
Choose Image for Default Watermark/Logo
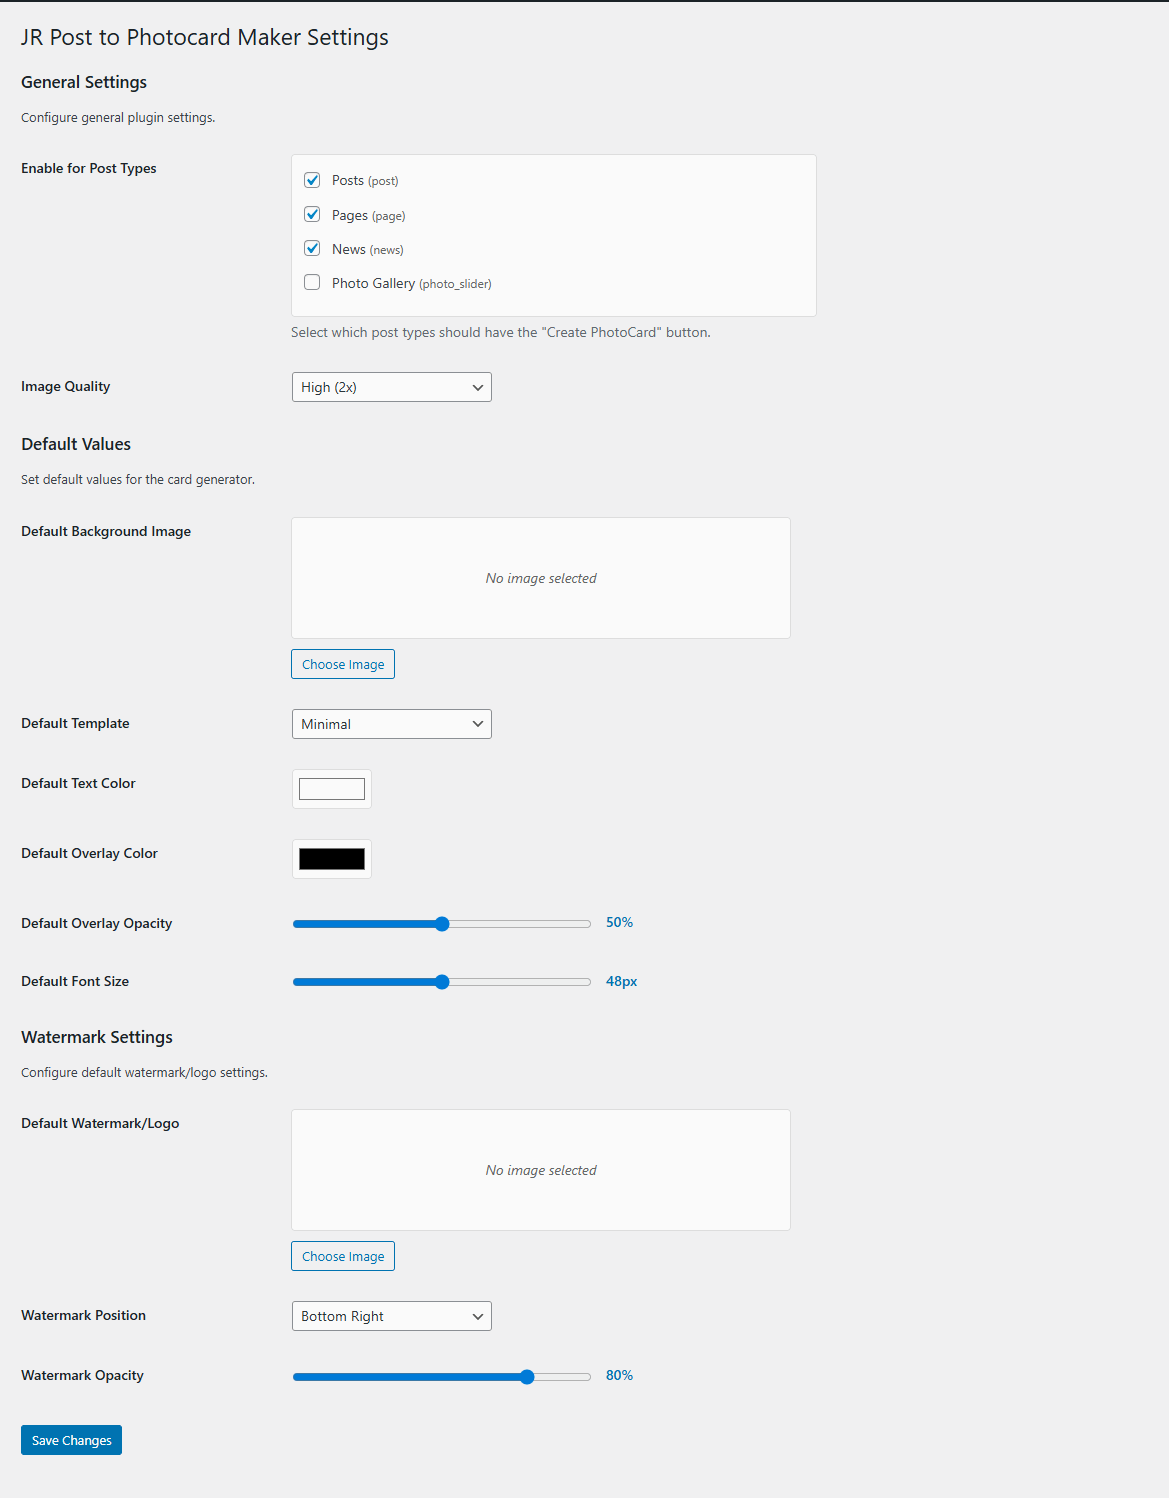[x=342, y=1255]
